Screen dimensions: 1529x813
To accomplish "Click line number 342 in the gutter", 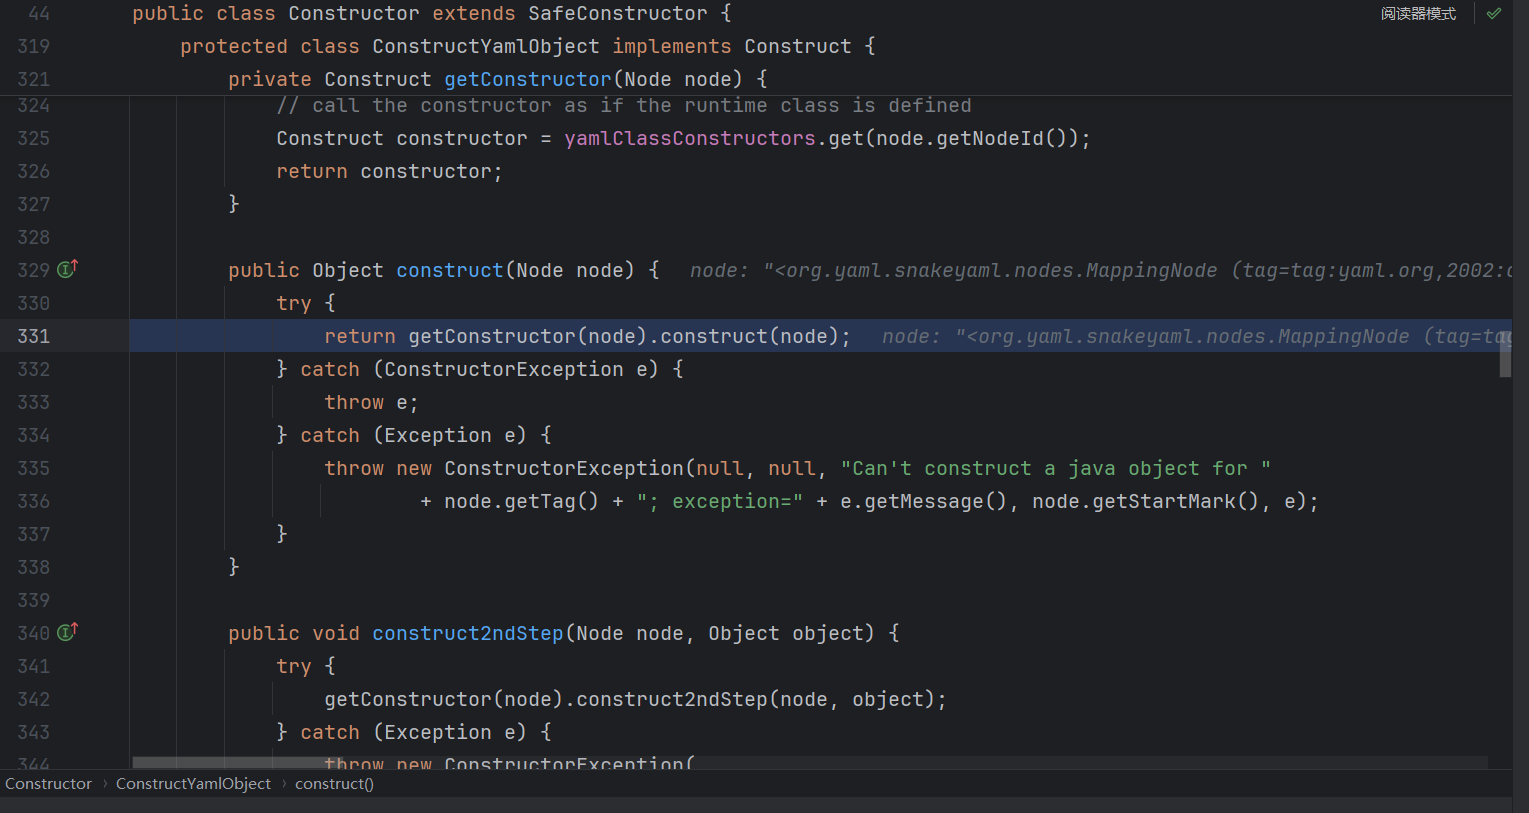I will click(x=33, y=699).
